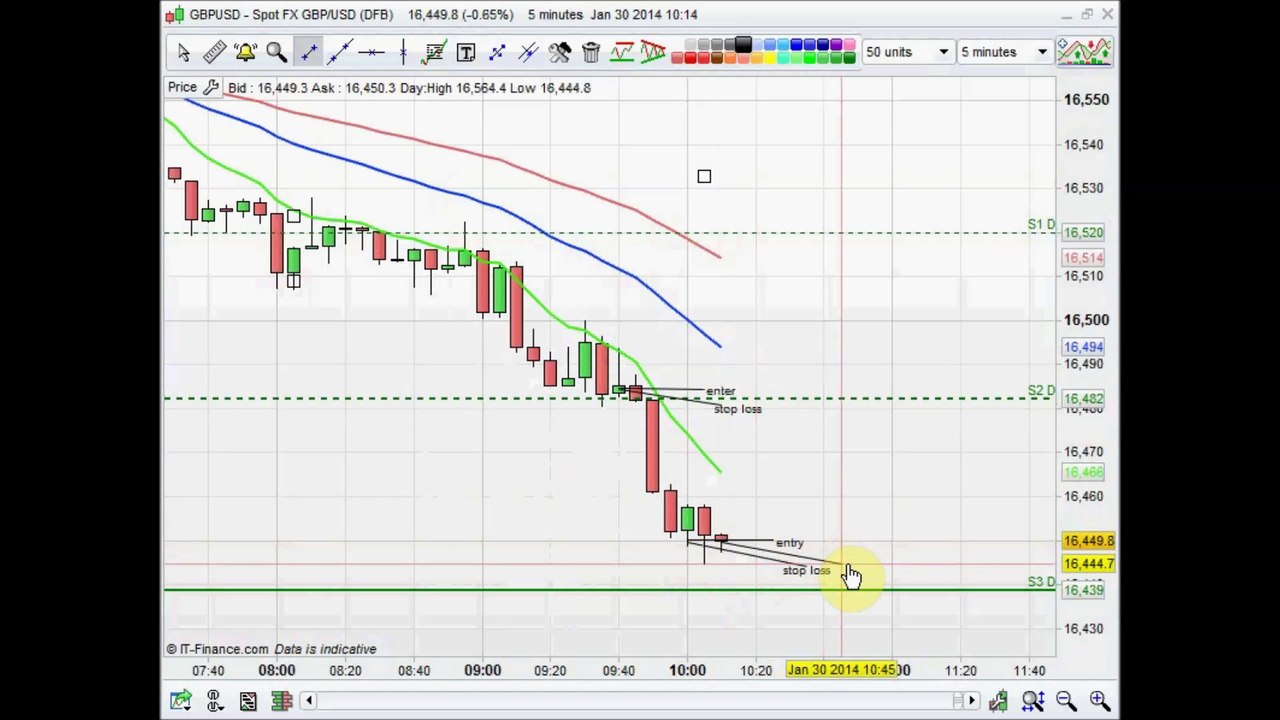Select the ruler measurement tool
Viewport: 1280px width, 720px height.
tap(214, 52)
